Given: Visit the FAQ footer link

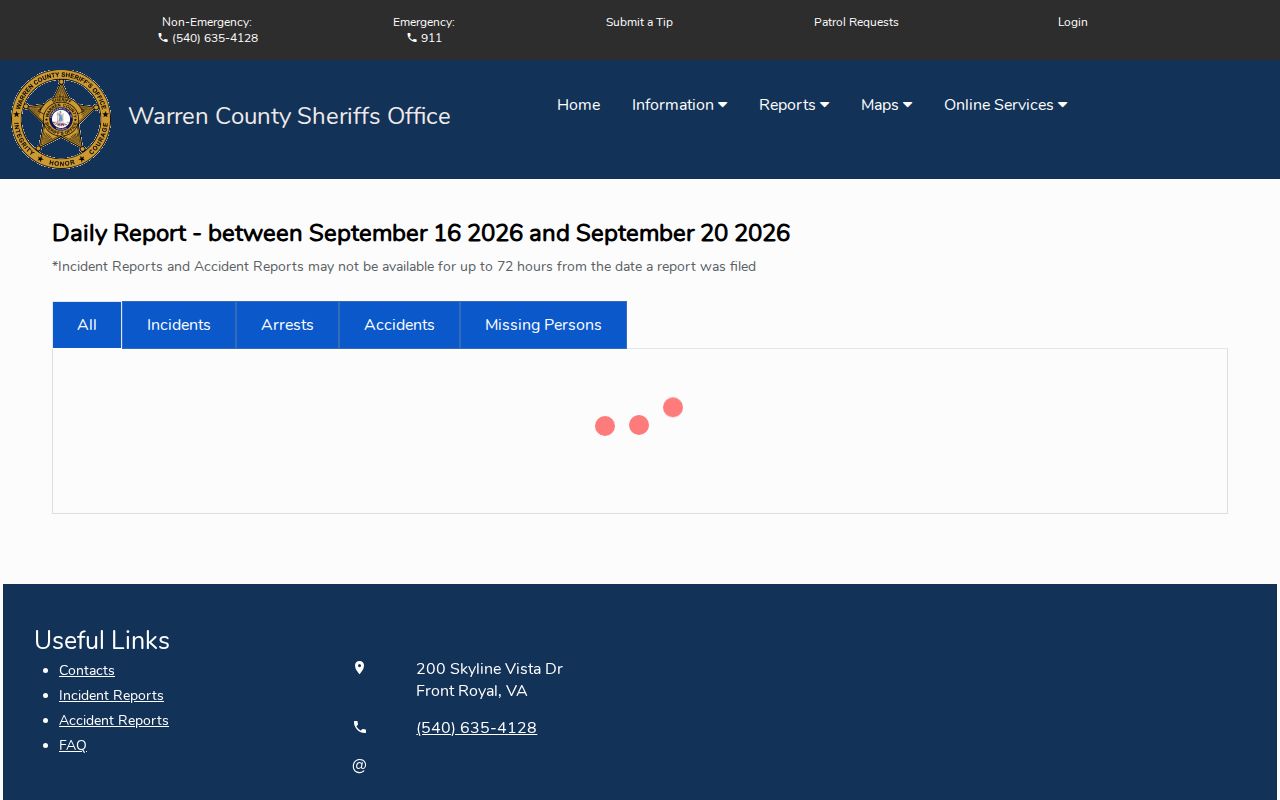Looking at the screenshot, I should (73, 746).
